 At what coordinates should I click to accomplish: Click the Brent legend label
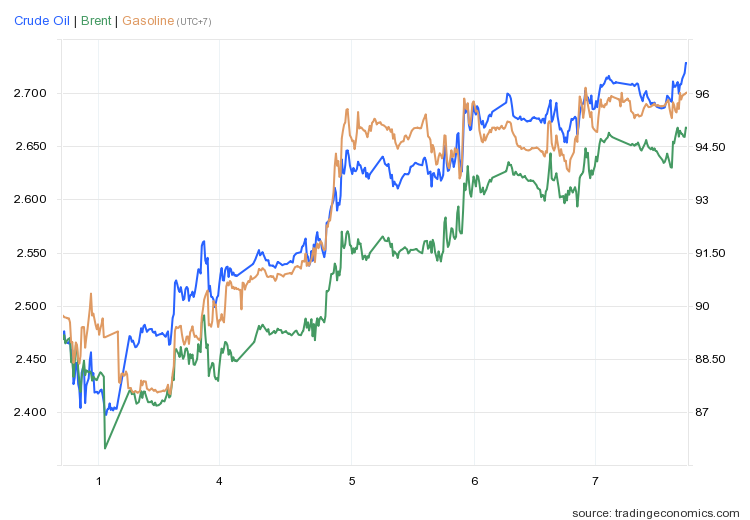96,21
